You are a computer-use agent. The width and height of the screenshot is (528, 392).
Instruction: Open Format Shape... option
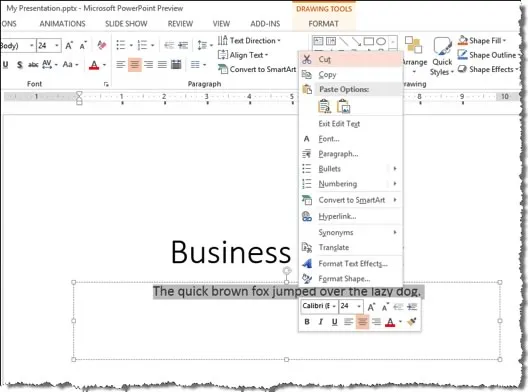(x=351, y=279)
